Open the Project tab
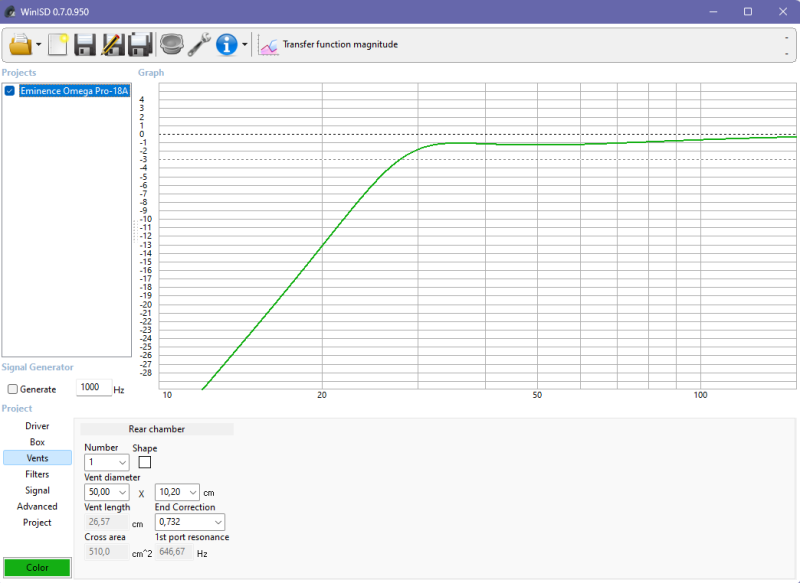Screen dimensions: 800x583 tap(37, 522)
